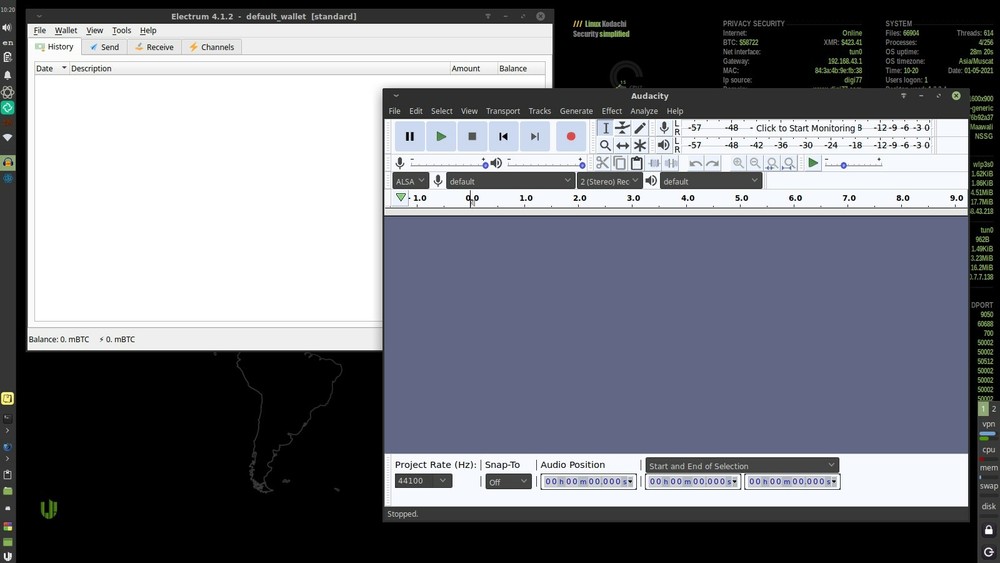Toggle the timeline pinned play head triangle
Image resolution: width=1000 pixels, height=563 pixels.
tap(400, 198)
